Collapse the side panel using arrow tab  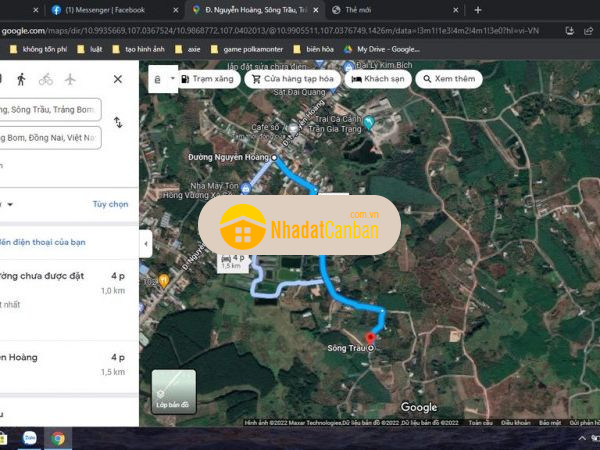[146, 243]
